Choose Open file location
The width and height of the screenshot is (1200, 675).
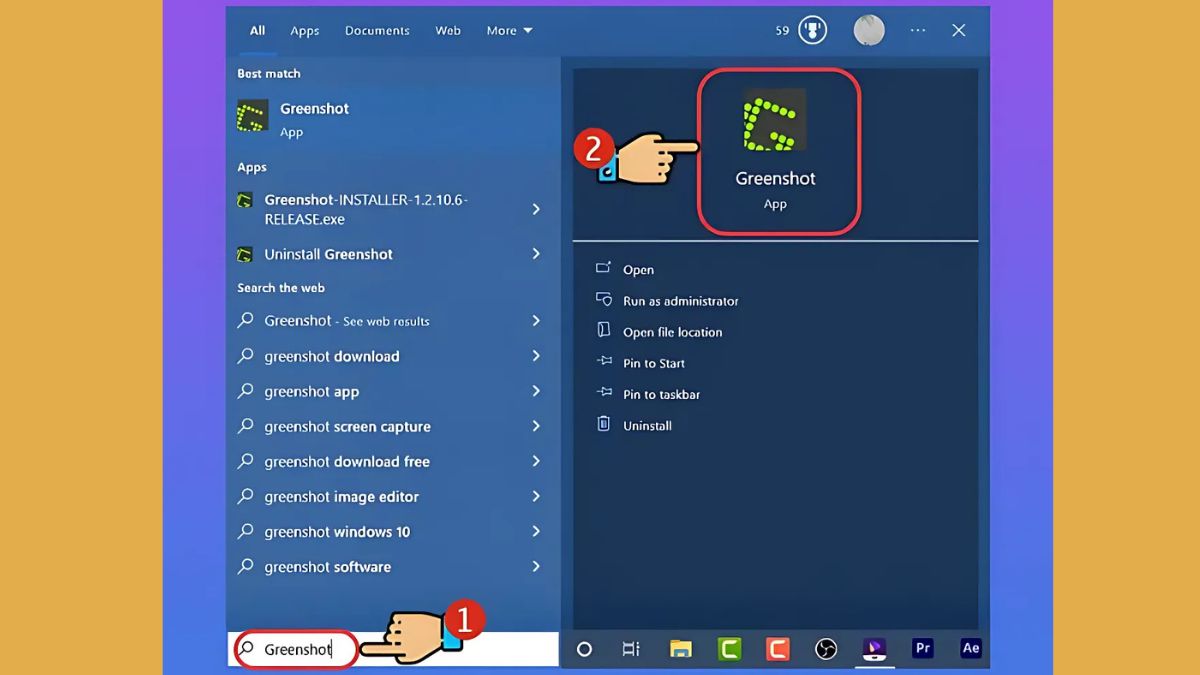(672, 332)
